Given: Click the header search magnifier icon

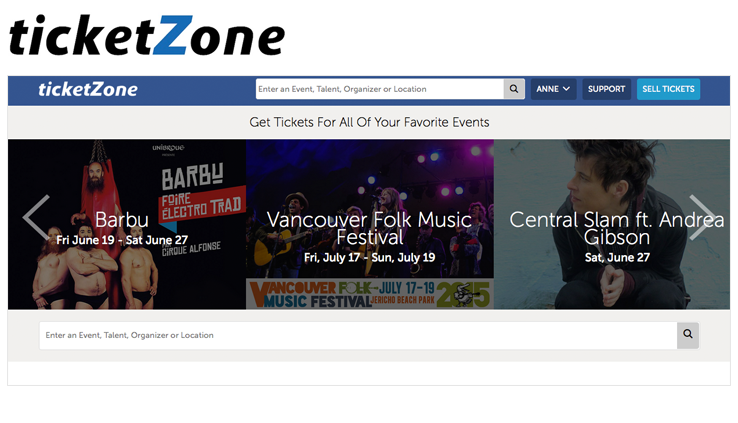Looking at the screenshot, I should 514,89.
